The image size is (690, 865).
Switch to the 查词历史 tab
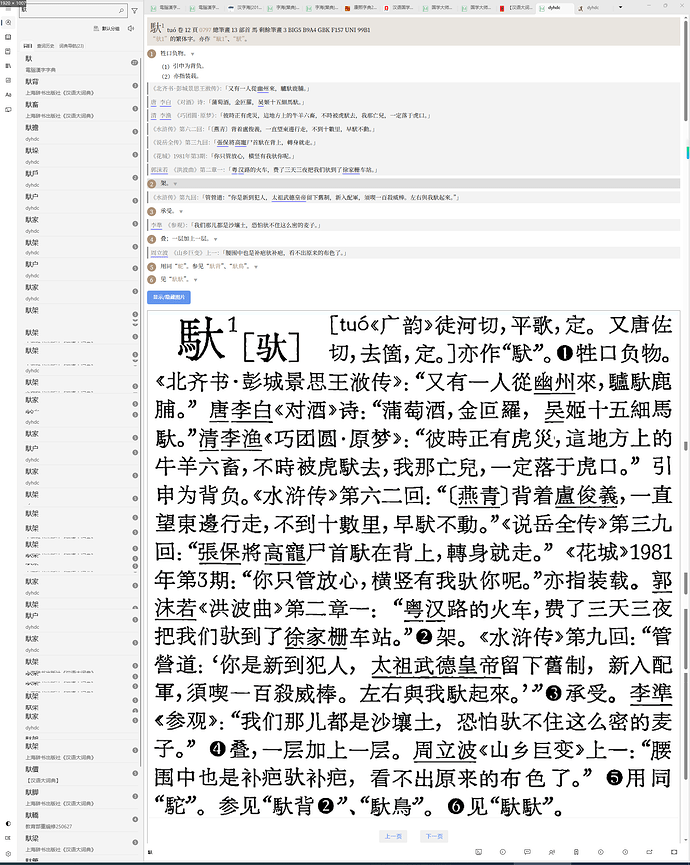pos(45,46)
